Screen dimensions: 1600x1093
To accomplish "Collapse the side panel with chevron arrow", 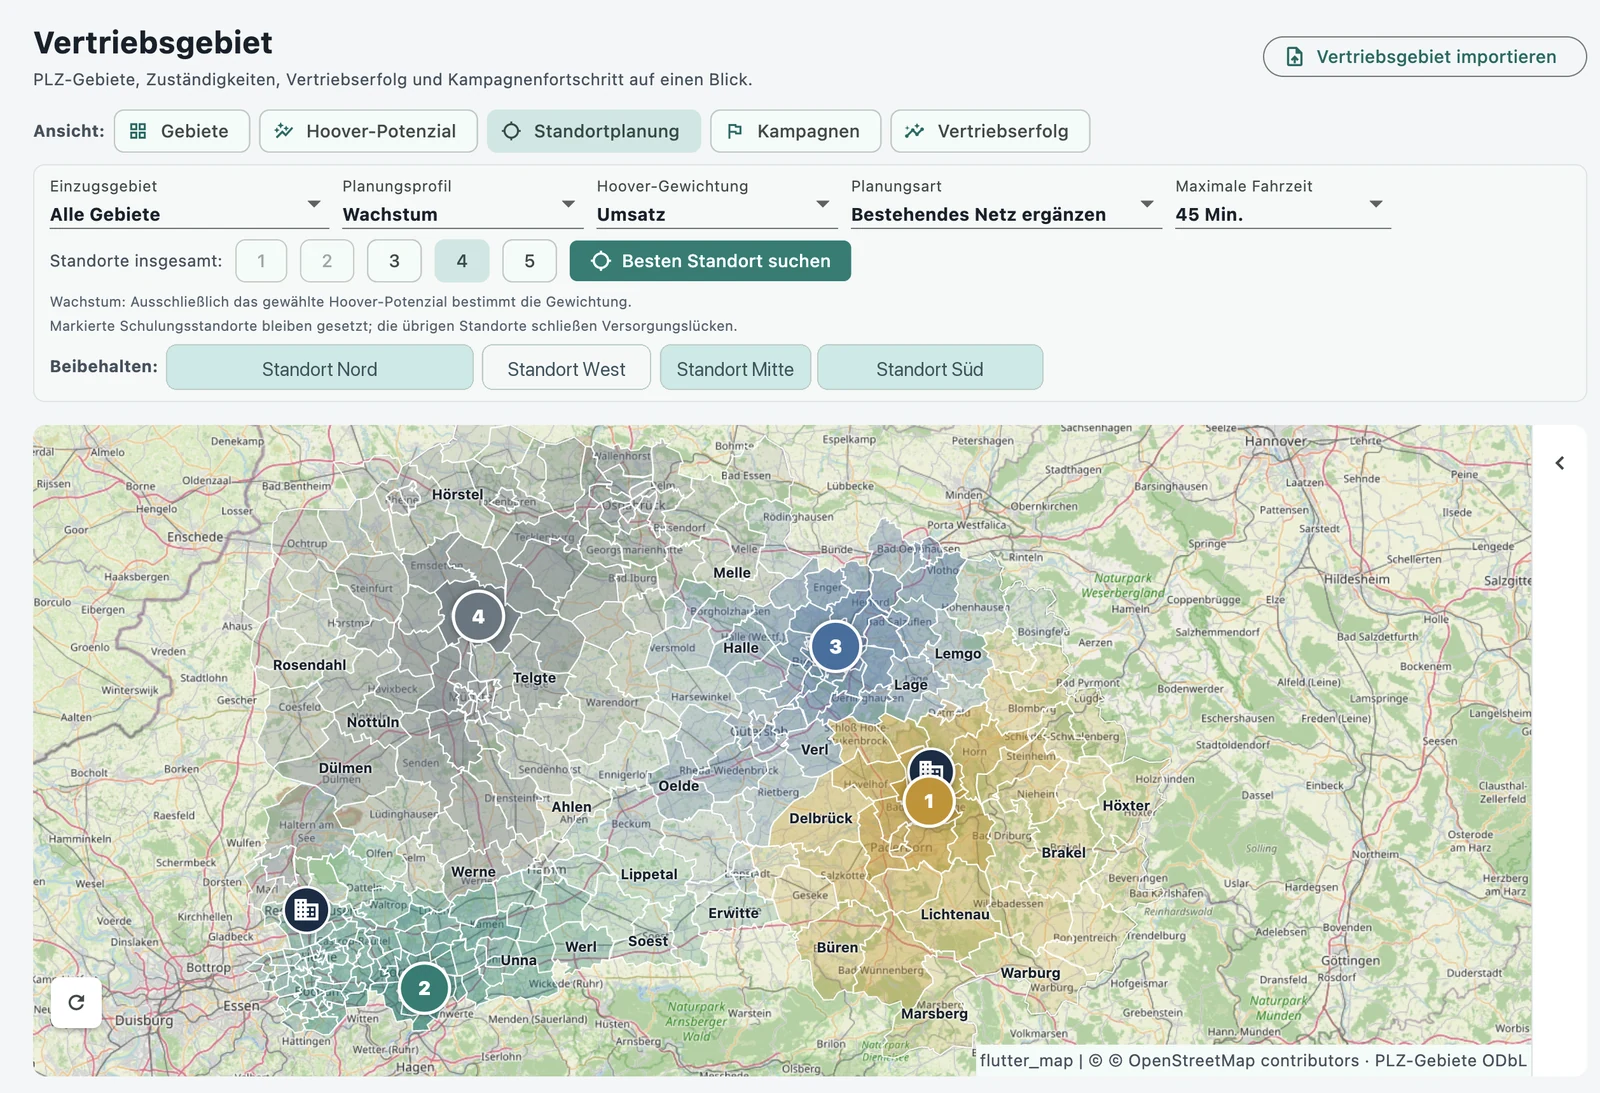I will click(1559, 463).
